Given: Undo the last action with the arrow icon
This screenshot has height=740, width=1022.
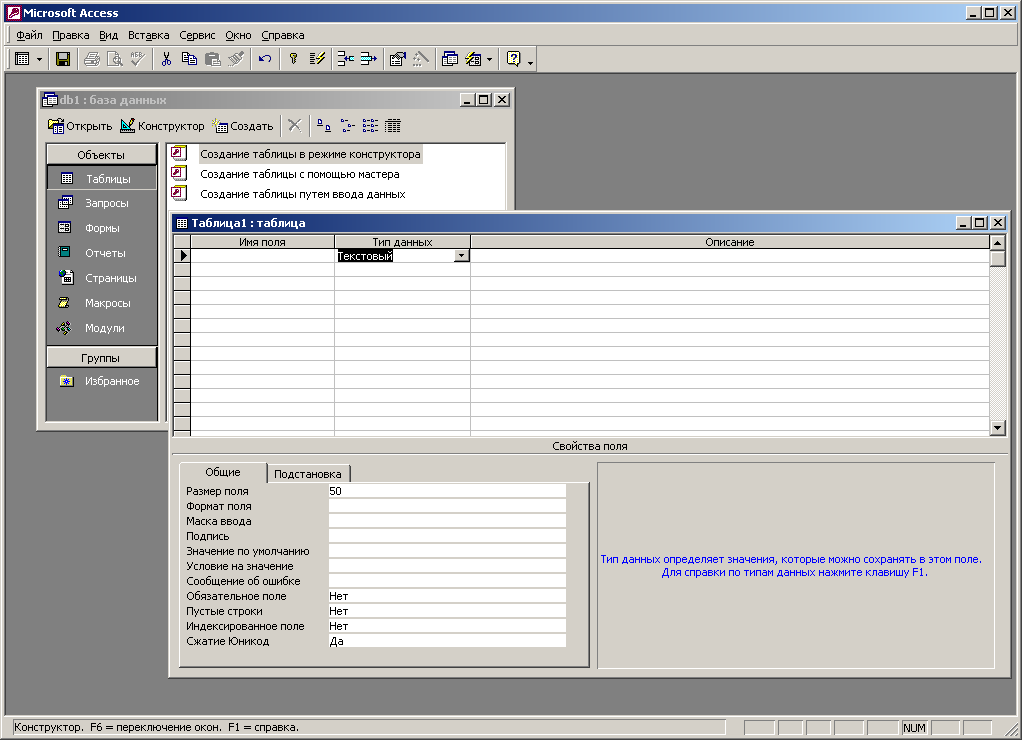Looking at the screenshot, I should coord(265,59).
